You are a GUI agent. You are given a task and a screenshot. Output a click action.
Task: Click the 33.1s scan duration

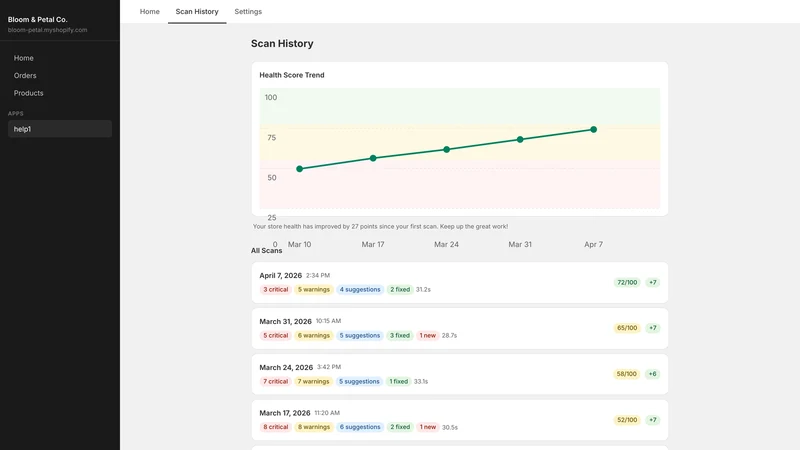point(421,382)
